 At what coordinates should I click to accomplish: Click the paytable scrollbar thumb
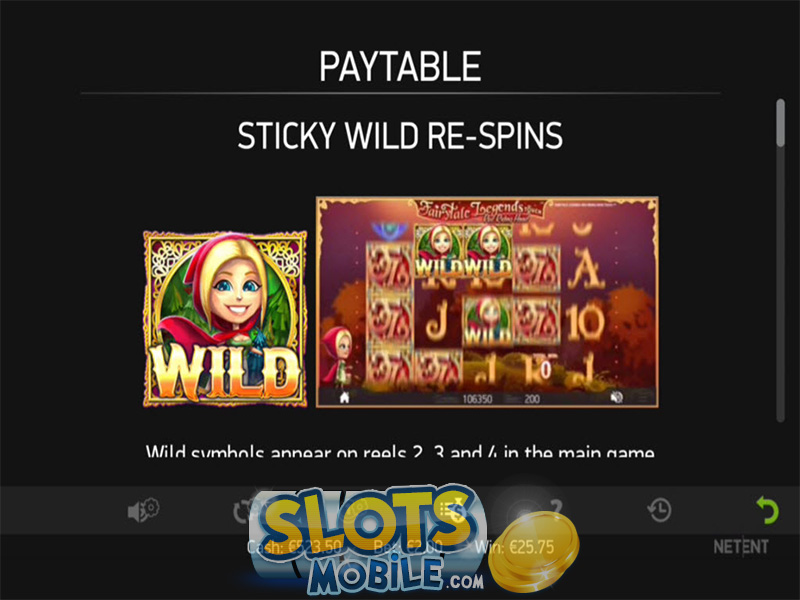pos(780,123)
